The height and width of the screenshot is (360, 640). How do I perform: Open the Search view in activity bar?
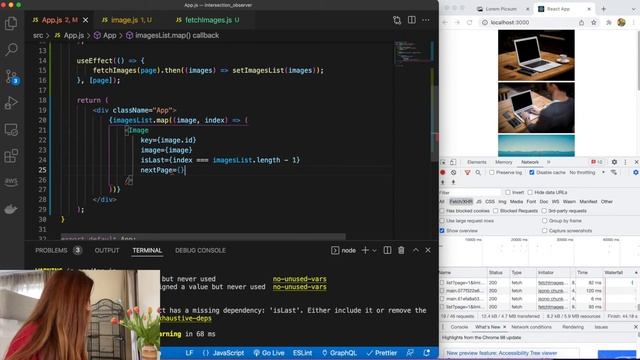[11, 49]
